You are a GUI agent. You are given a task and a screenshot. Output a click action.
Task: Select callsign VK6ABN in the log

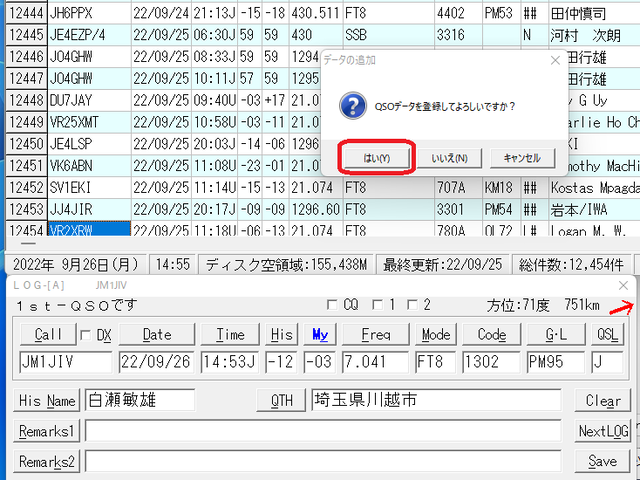90,166
